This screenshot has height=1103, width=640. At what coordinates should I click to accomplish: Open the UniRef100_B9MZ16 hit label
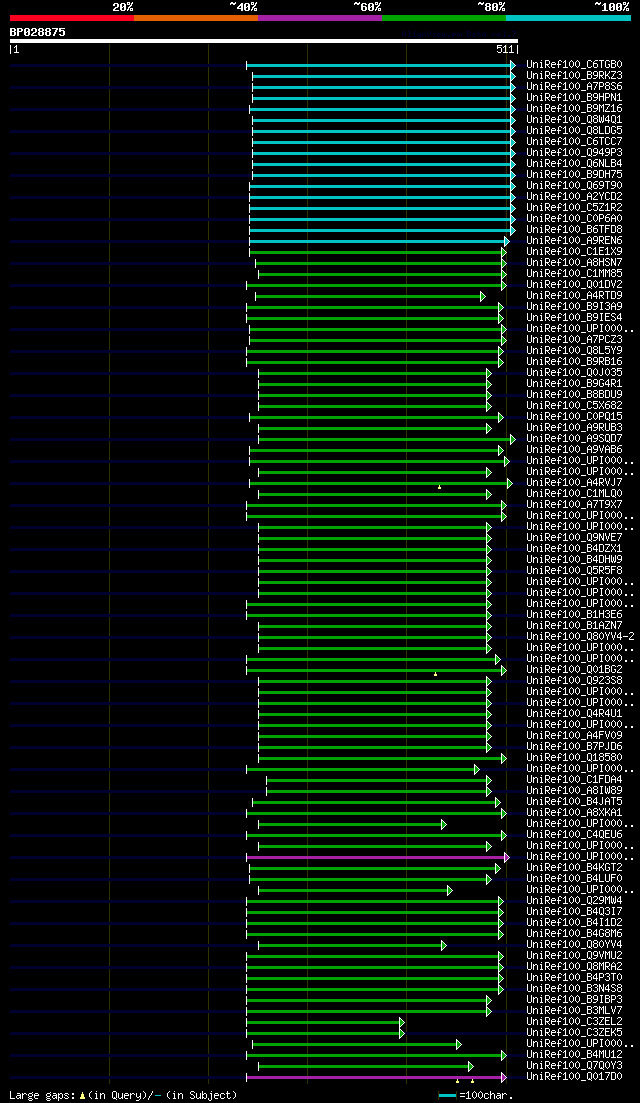[574, 108]
